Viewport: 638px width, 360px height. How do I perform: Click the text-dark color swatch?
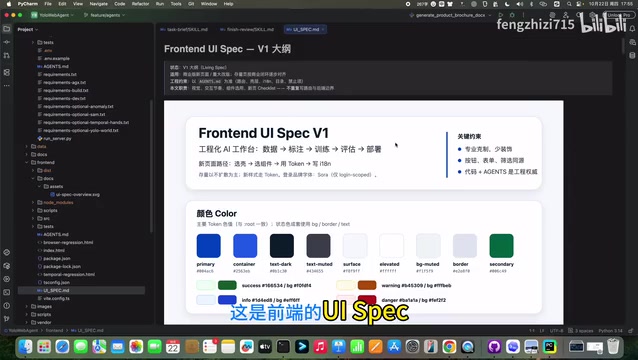282,246
